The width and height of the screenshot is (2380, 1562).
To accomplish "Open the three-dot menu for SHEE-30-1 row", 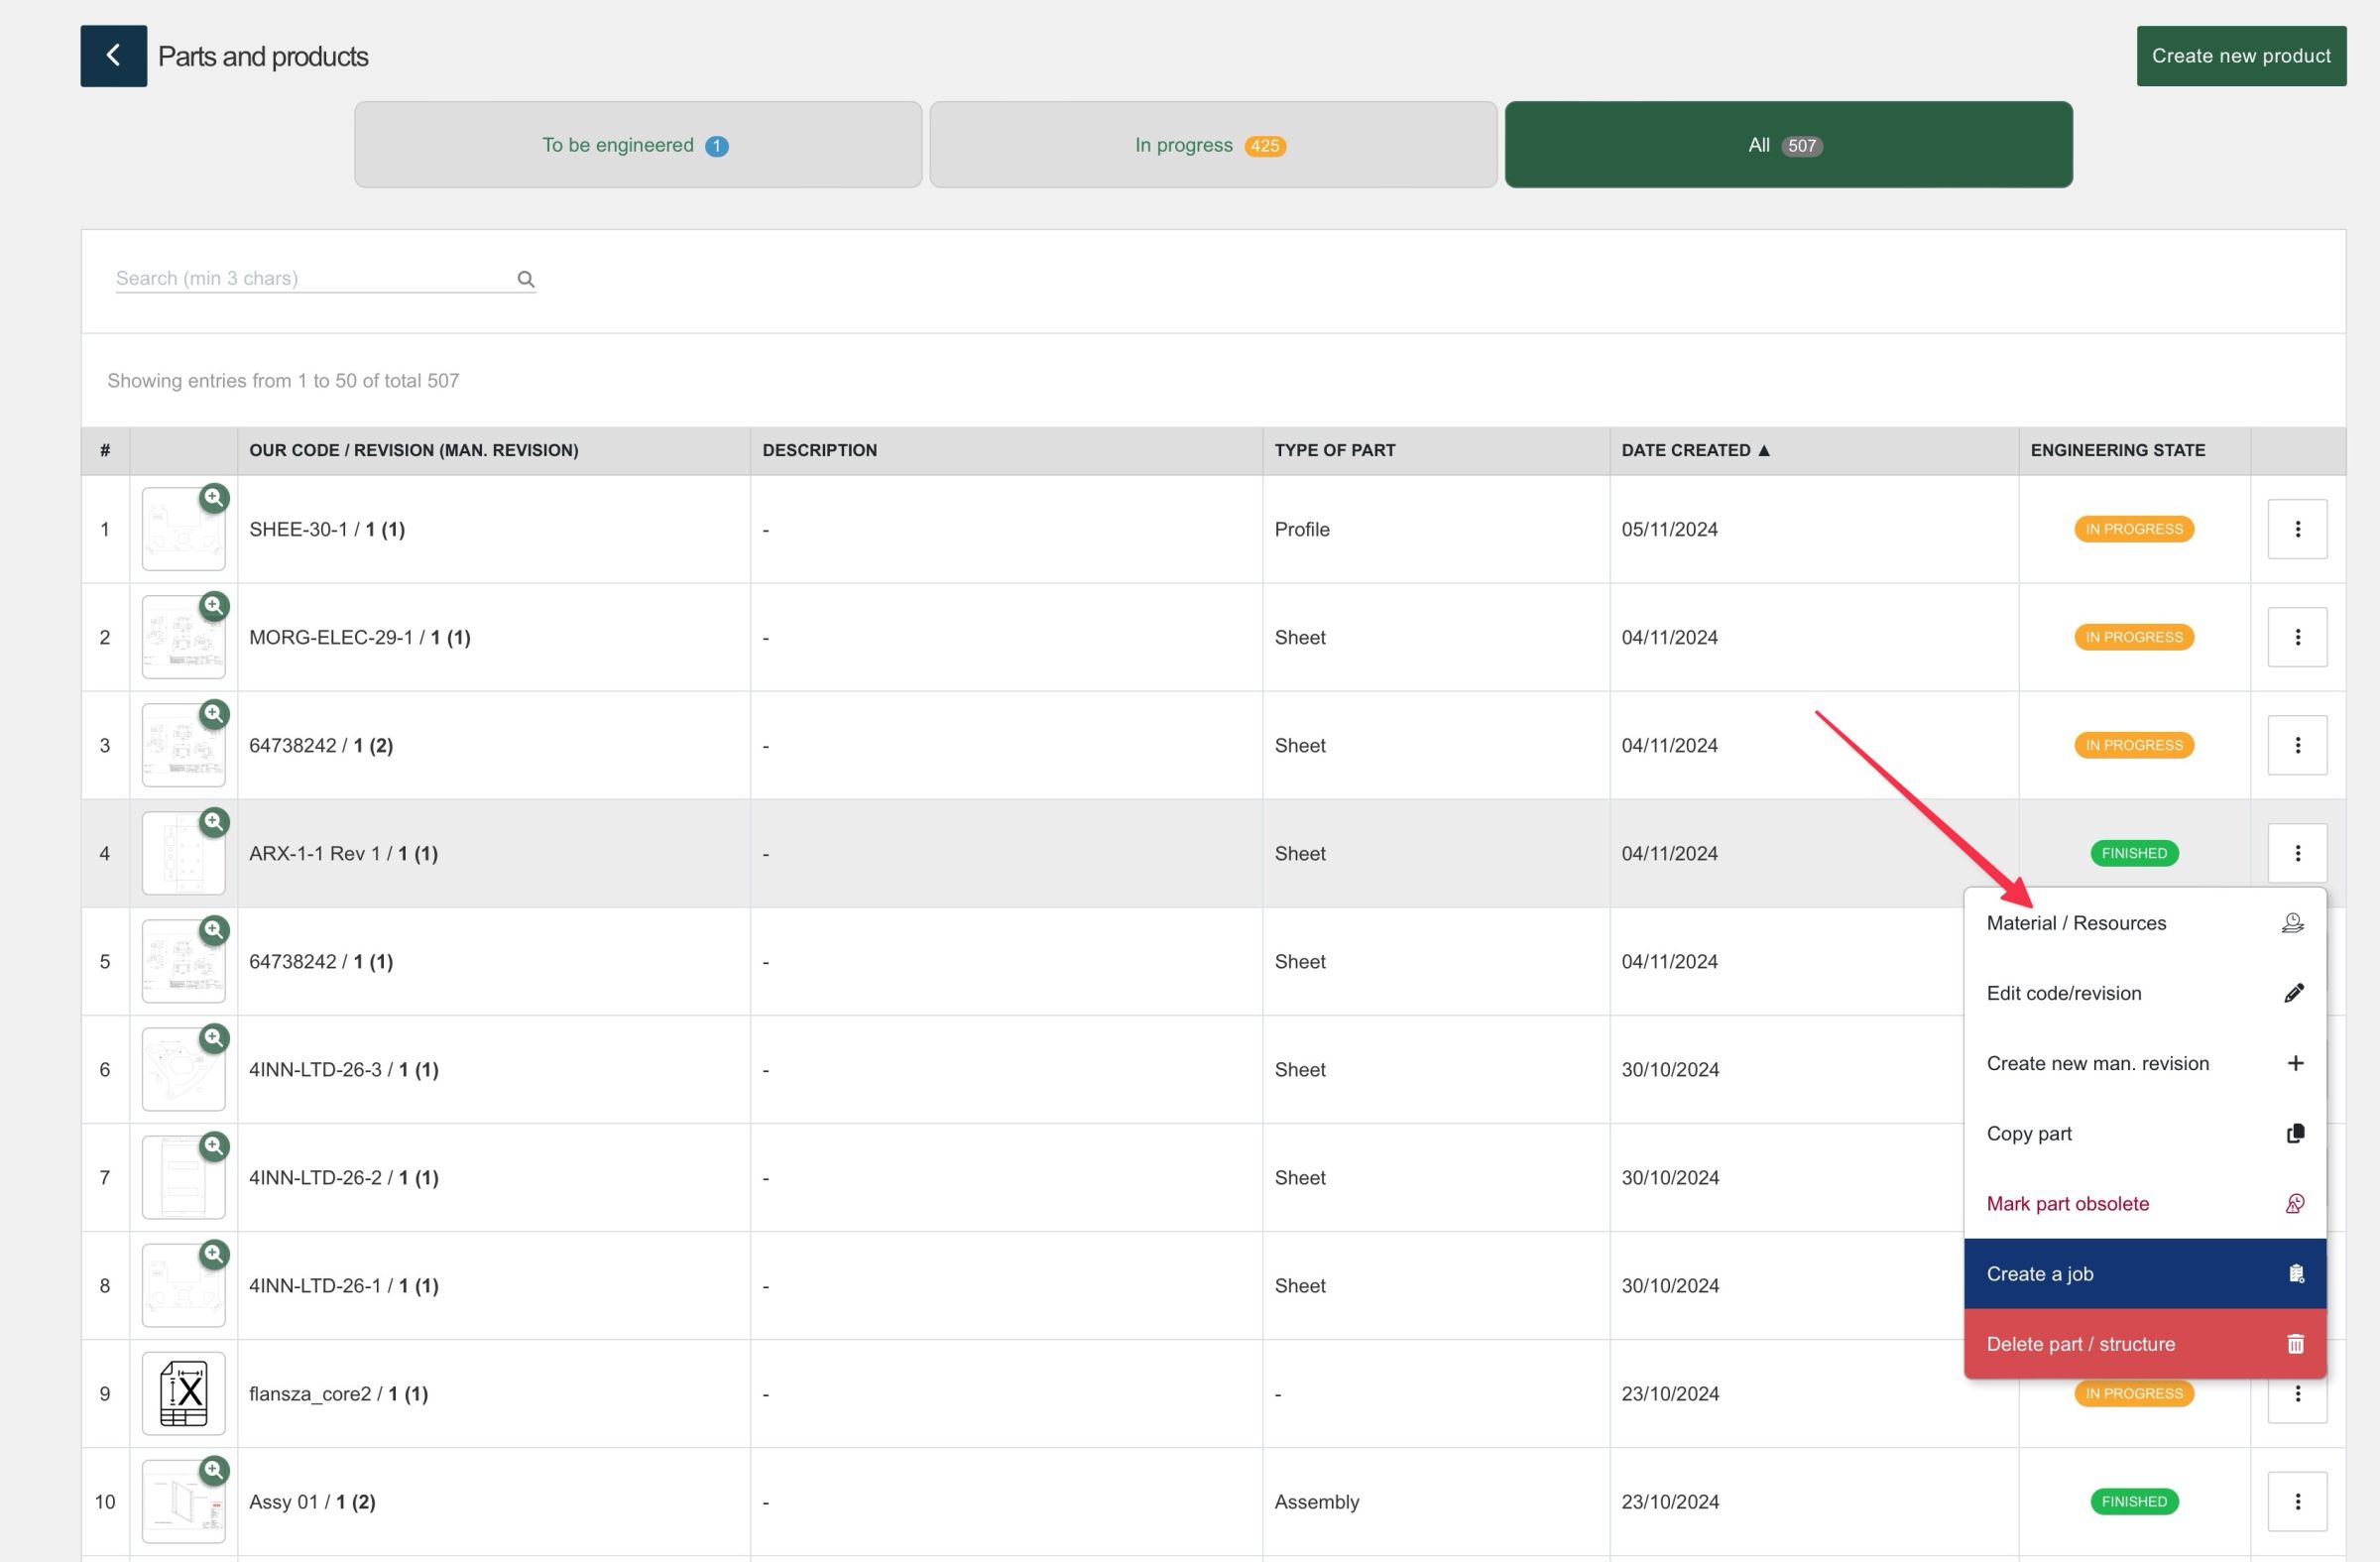I will point(2296,529).
